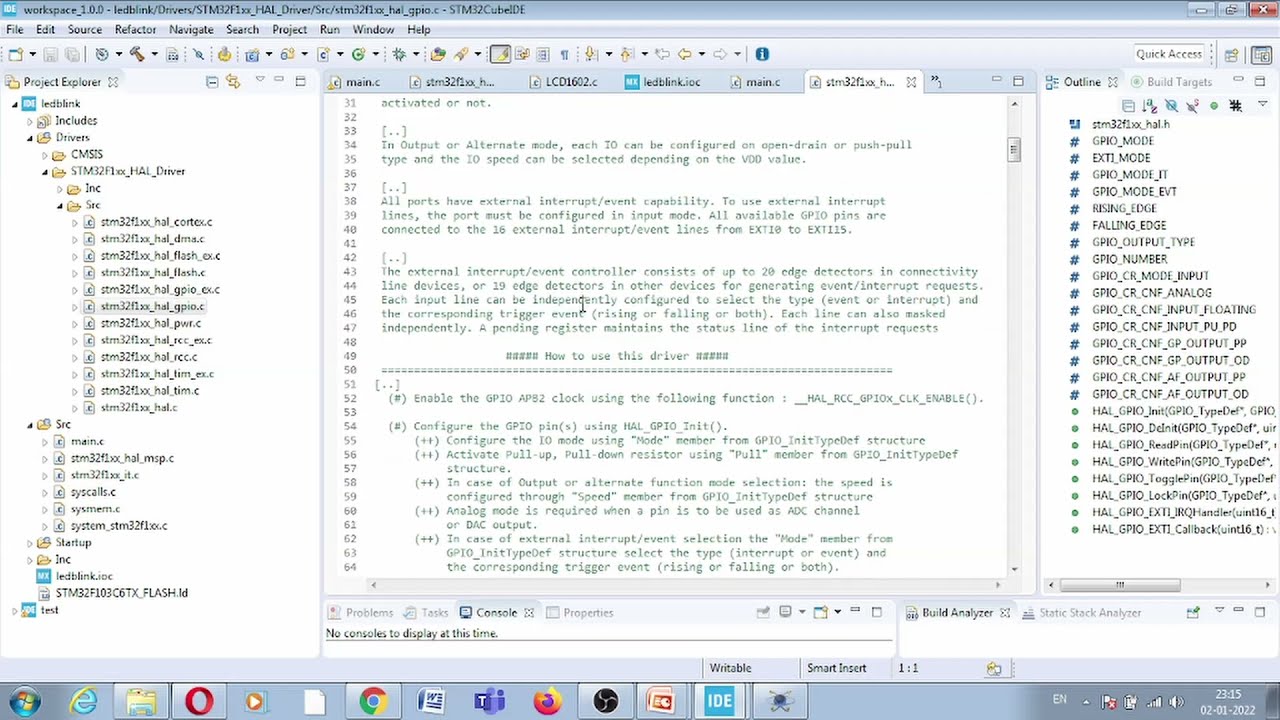Click Pin Console icon in Console view
The height and width of the screenshot is (720, 1280).
(x=763, y=612)
